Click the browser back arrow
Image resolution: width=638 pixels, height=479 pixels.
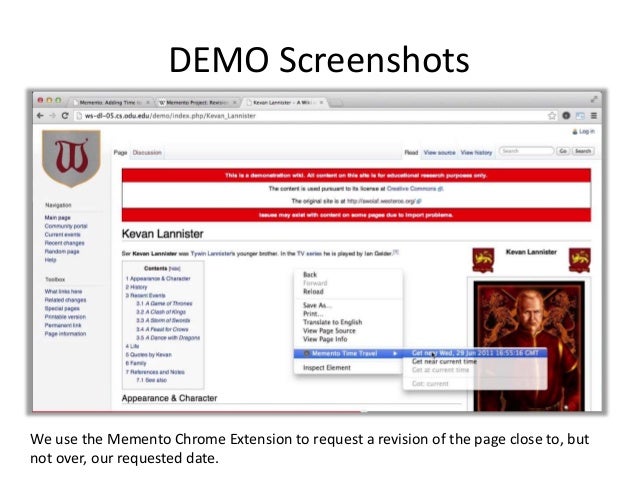click(x=40, y=116)
